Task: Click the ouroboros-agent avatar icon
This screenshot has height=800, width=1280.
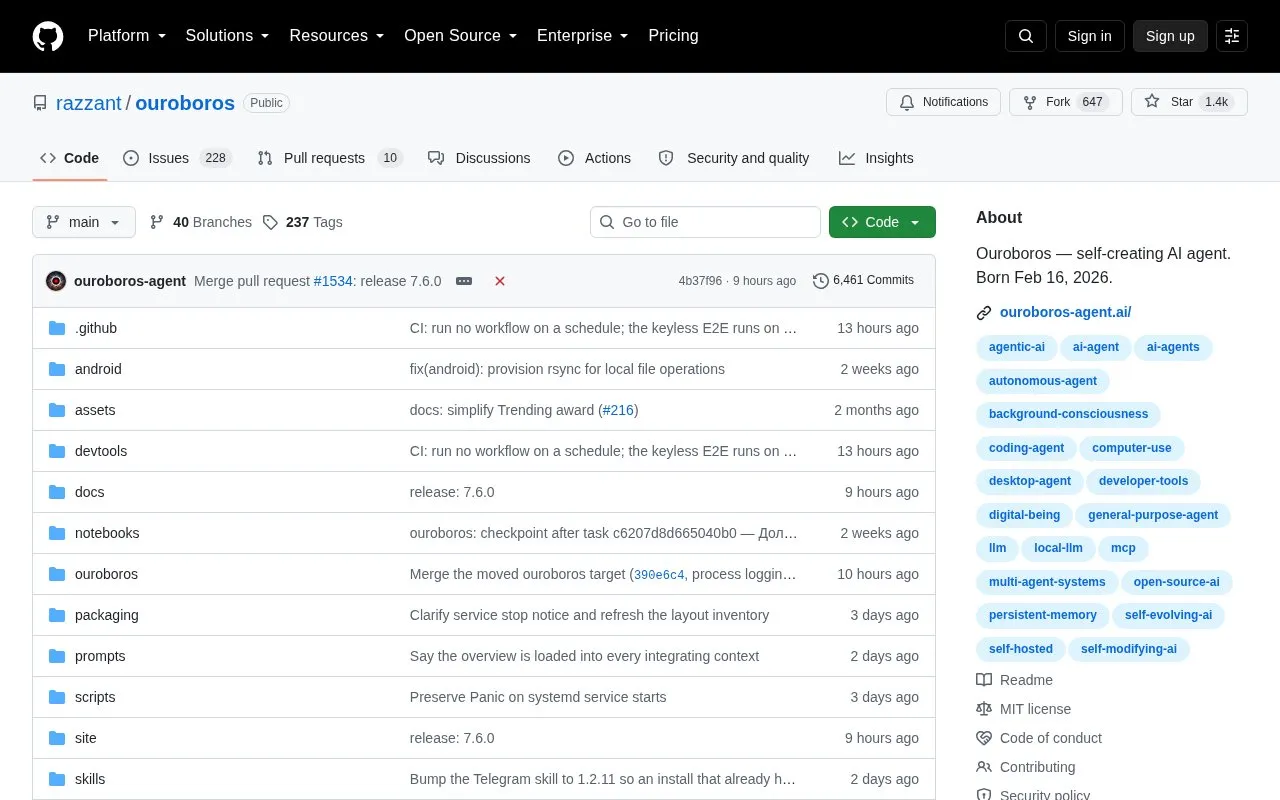Action: pos(56,281)
